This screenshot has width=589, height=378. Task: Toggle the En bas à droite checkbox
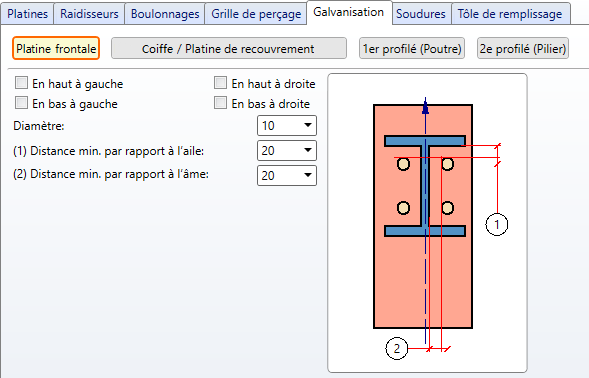click(220, 103)
